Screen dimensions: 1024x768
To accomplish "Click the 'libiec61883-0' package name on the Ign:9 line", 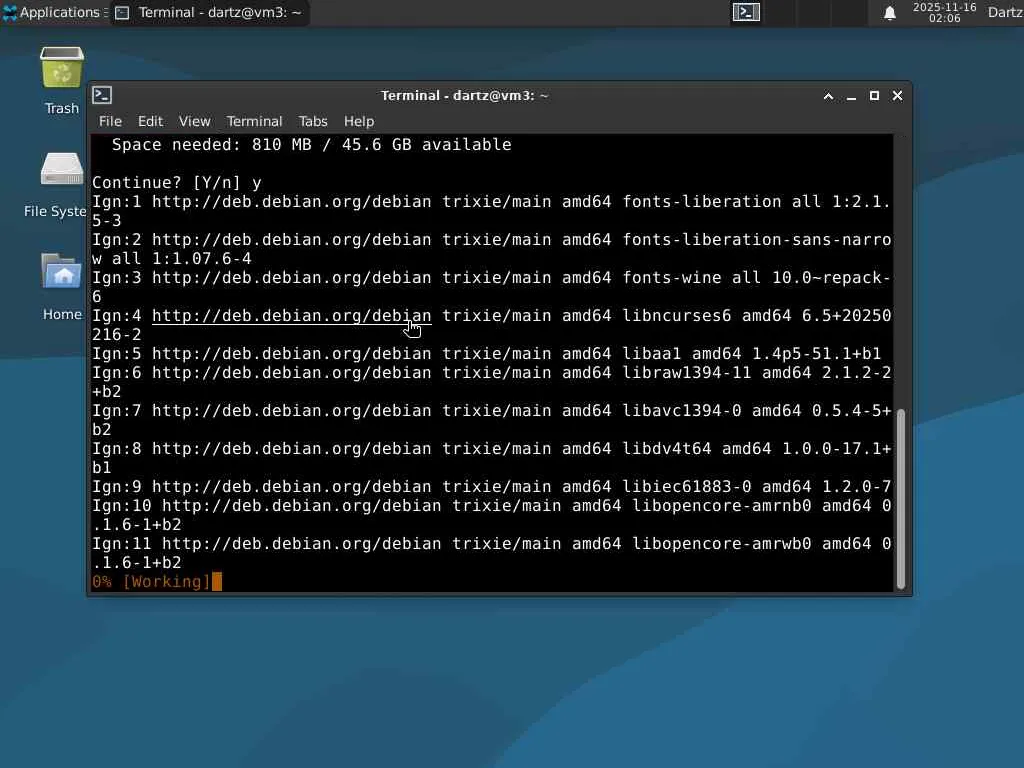I will 686,487.
